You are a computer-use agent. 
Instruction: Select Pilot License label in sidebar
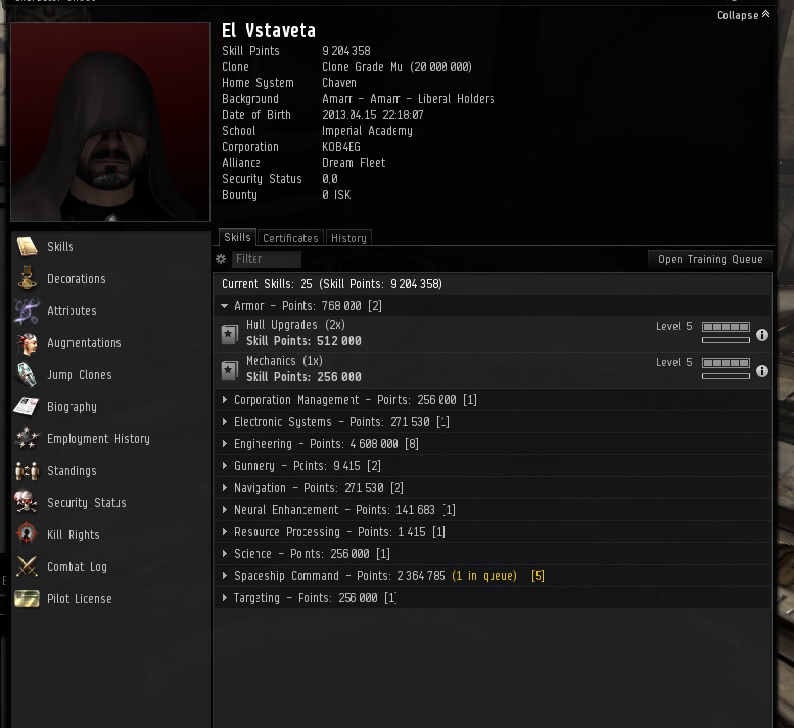tap(79, 598)
